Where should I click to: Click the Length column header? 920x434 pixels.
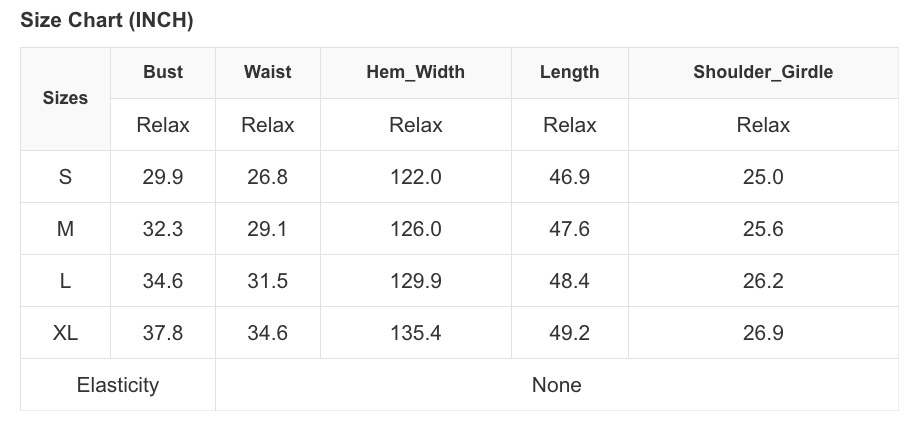(x=569, y=72)
